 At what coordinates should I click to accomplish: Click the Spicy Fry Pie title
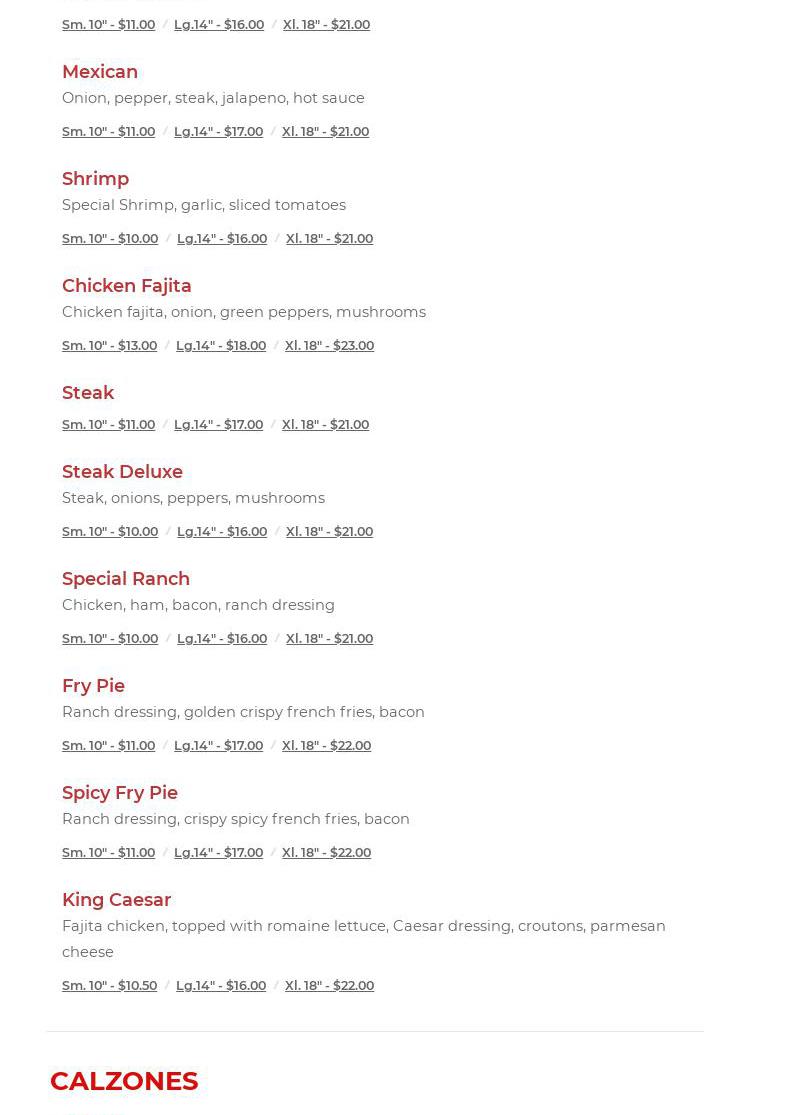[x=120, y=792]
